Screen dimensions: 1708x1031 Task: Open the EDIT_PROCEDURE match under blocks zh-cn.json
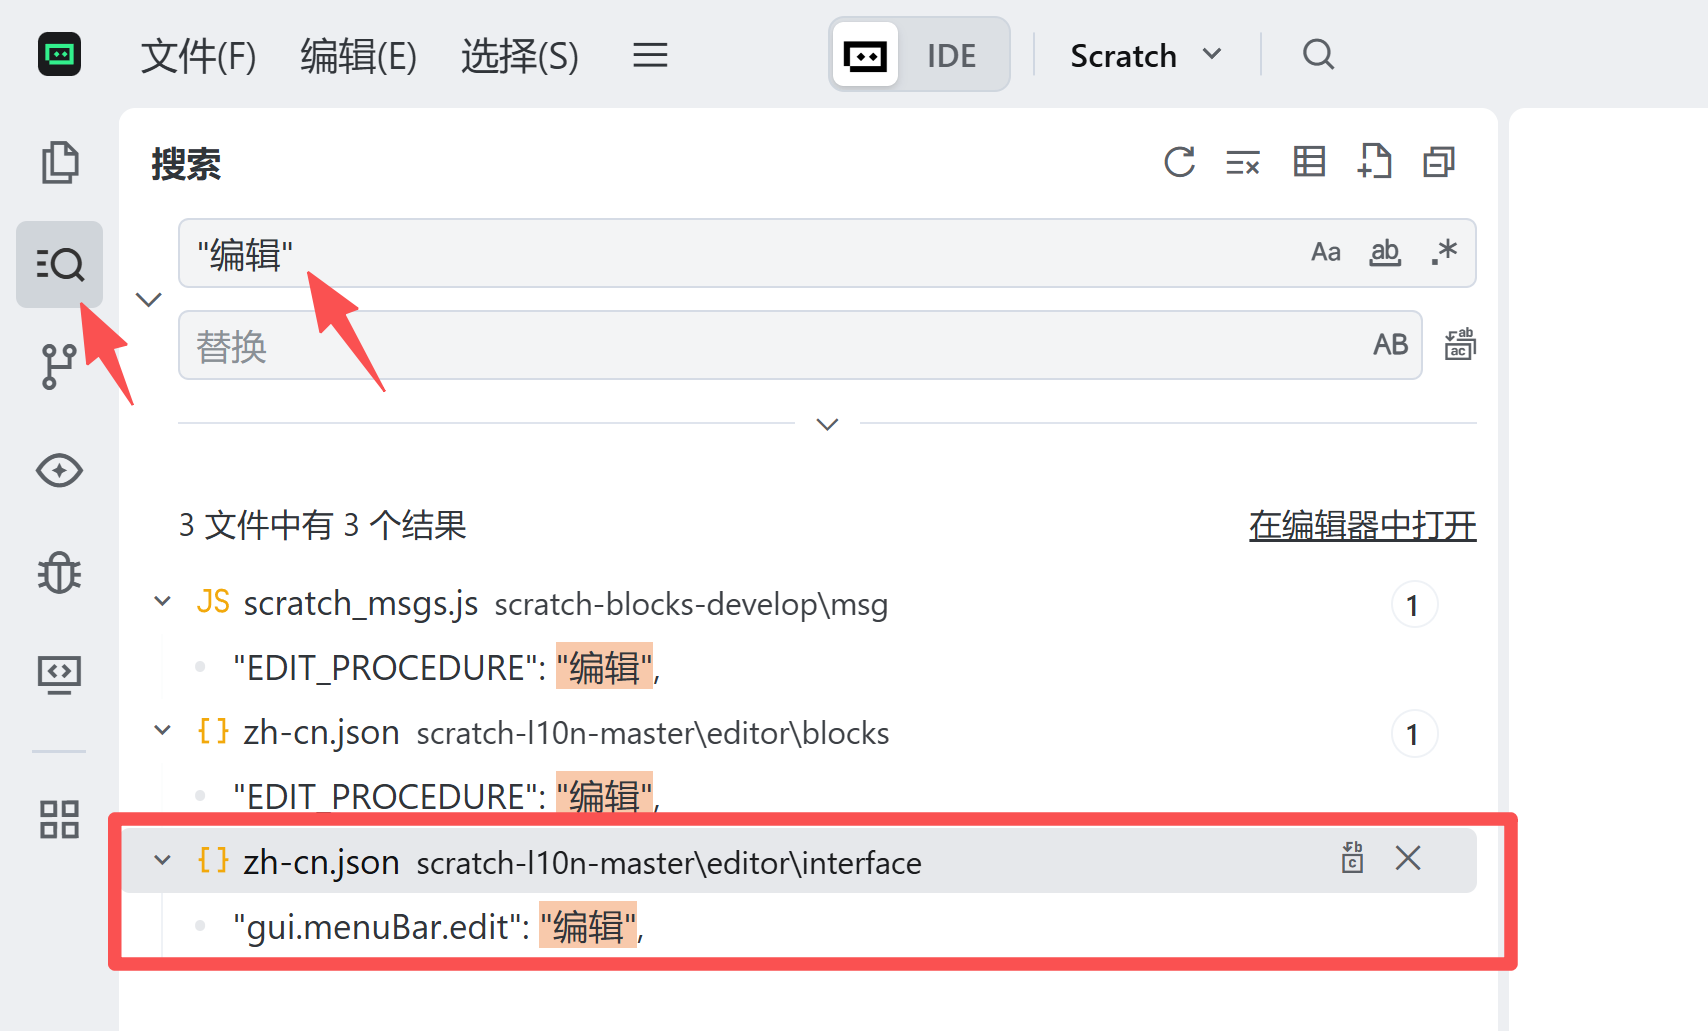tap(446, 796)
